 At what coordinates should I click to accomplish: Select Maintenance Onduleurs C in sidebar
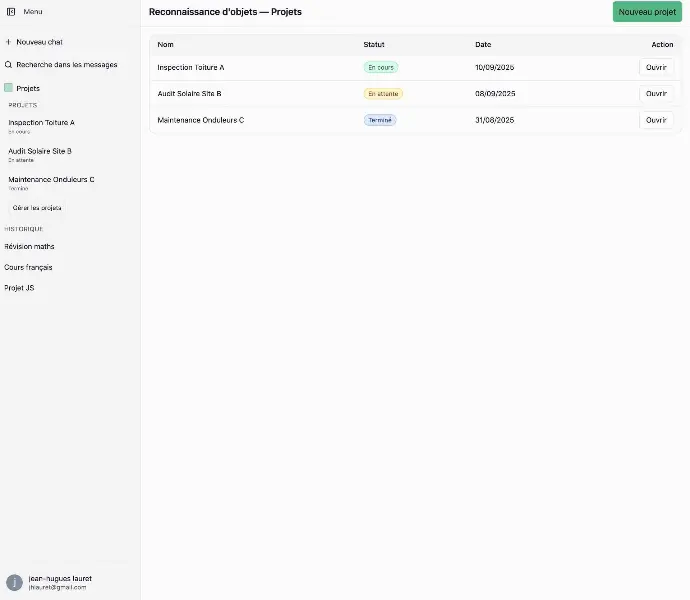click(x=51, y=180)
